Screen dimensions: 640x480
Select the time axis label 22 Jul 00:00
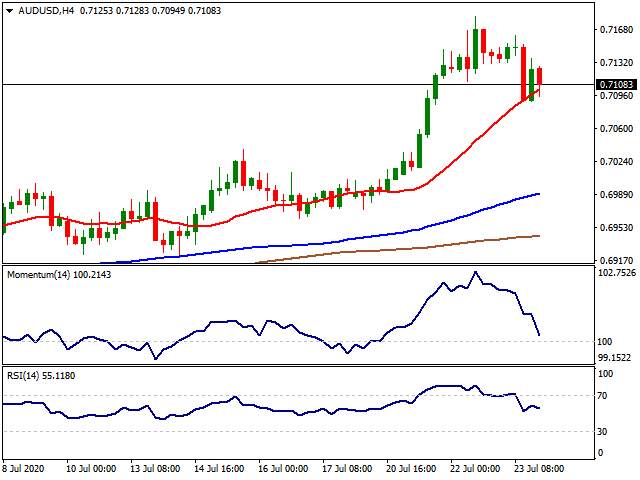coord(475,468)
